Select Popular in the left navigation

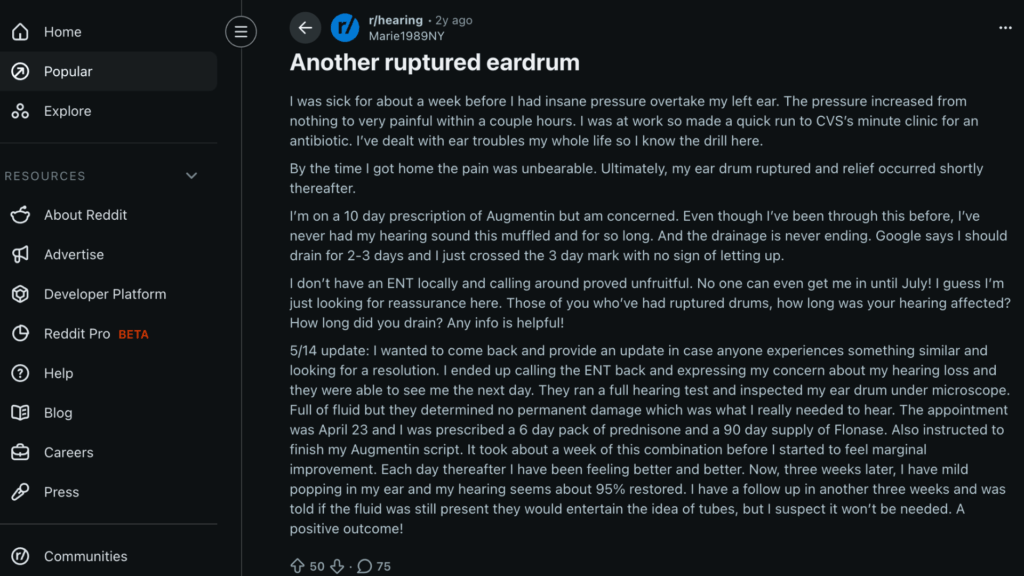pyautogui.click(x=68, y=72)
